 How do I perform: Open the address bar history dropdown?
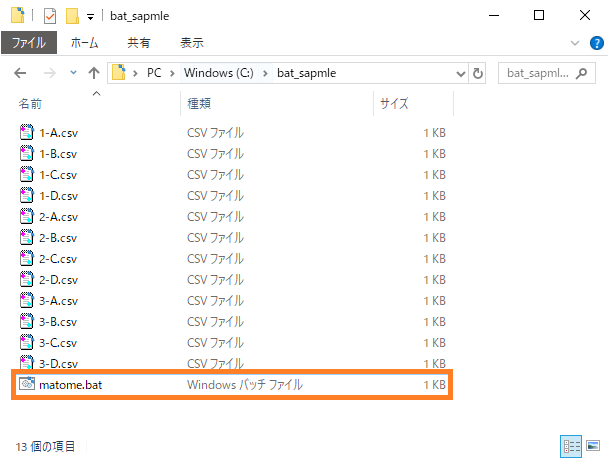pos(461,73)
